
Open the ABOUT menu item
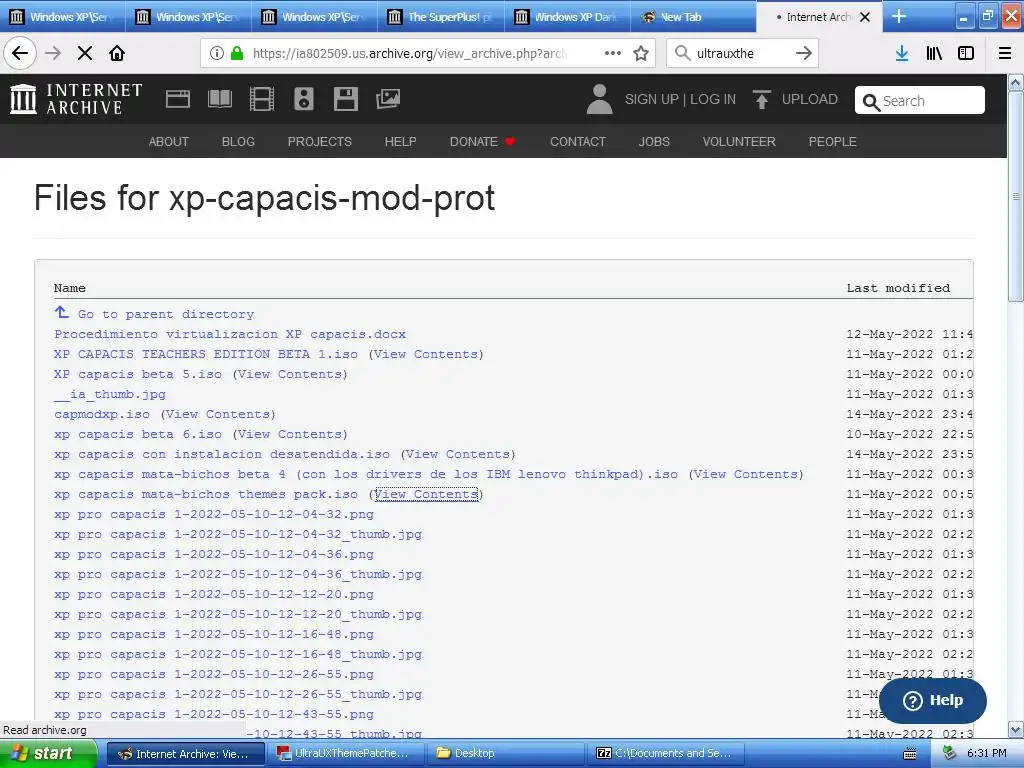168,142
